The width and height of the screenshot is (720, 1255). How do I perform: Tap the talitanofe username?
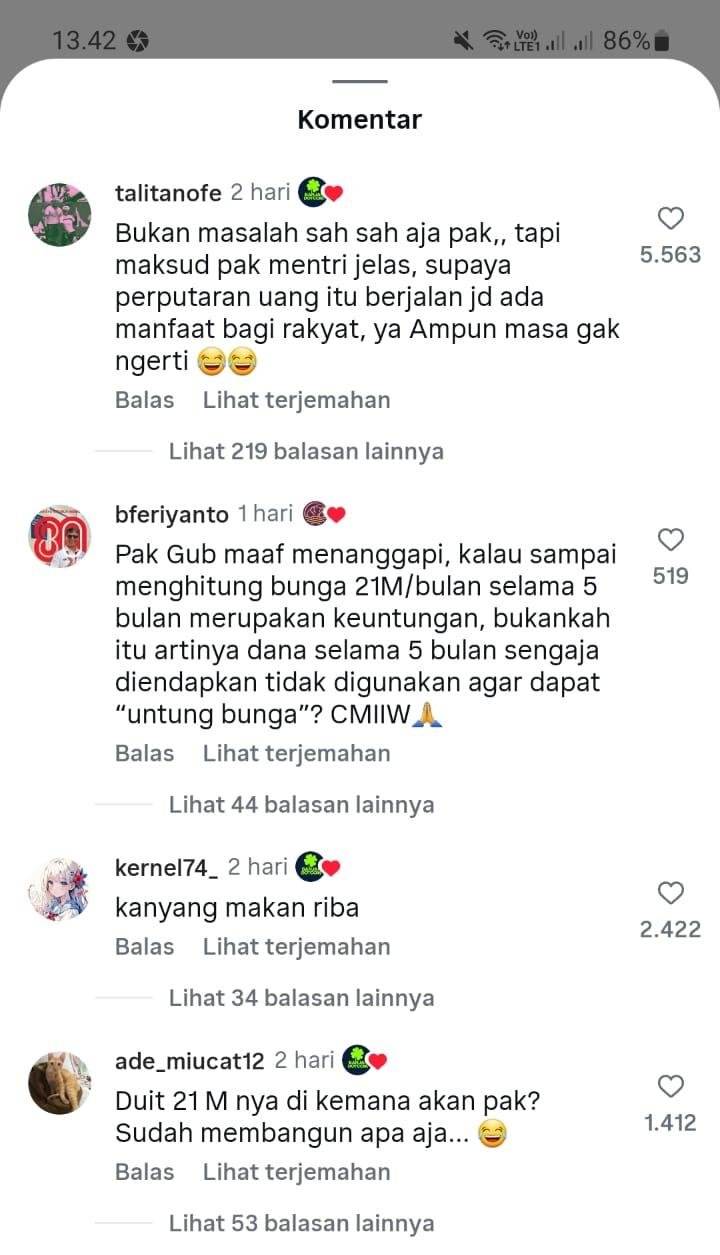pos(168,193)
